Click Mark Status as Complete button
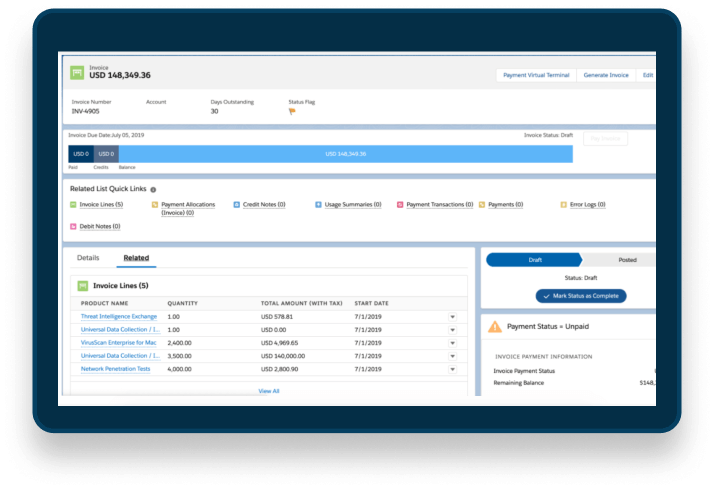The width and height of the screenshot is (714, 490). [581, 296]
